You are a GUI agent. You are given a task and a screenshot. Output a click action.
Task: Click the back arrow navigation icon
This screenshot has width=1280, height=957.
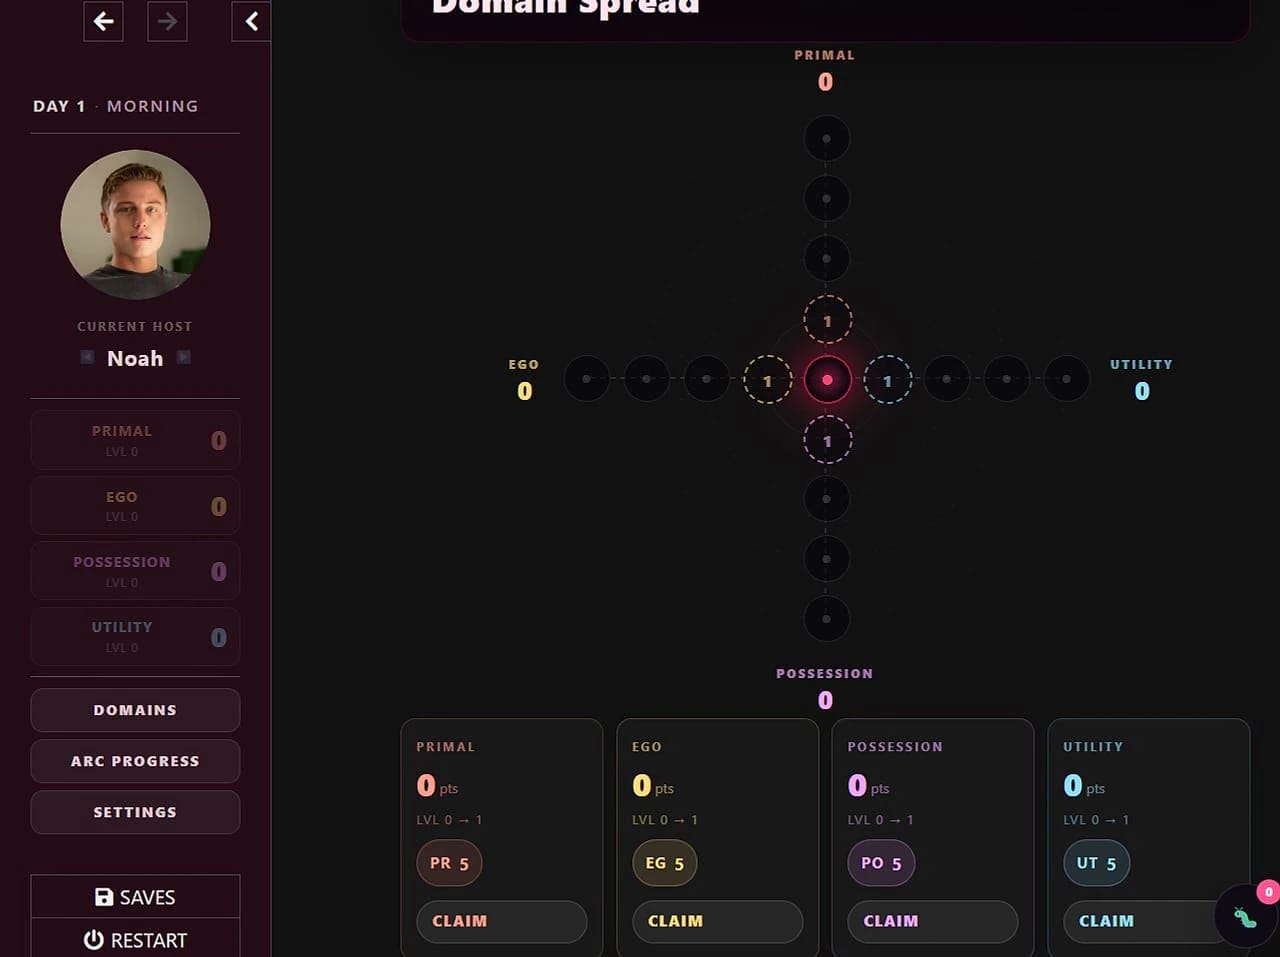pos(104,21)
